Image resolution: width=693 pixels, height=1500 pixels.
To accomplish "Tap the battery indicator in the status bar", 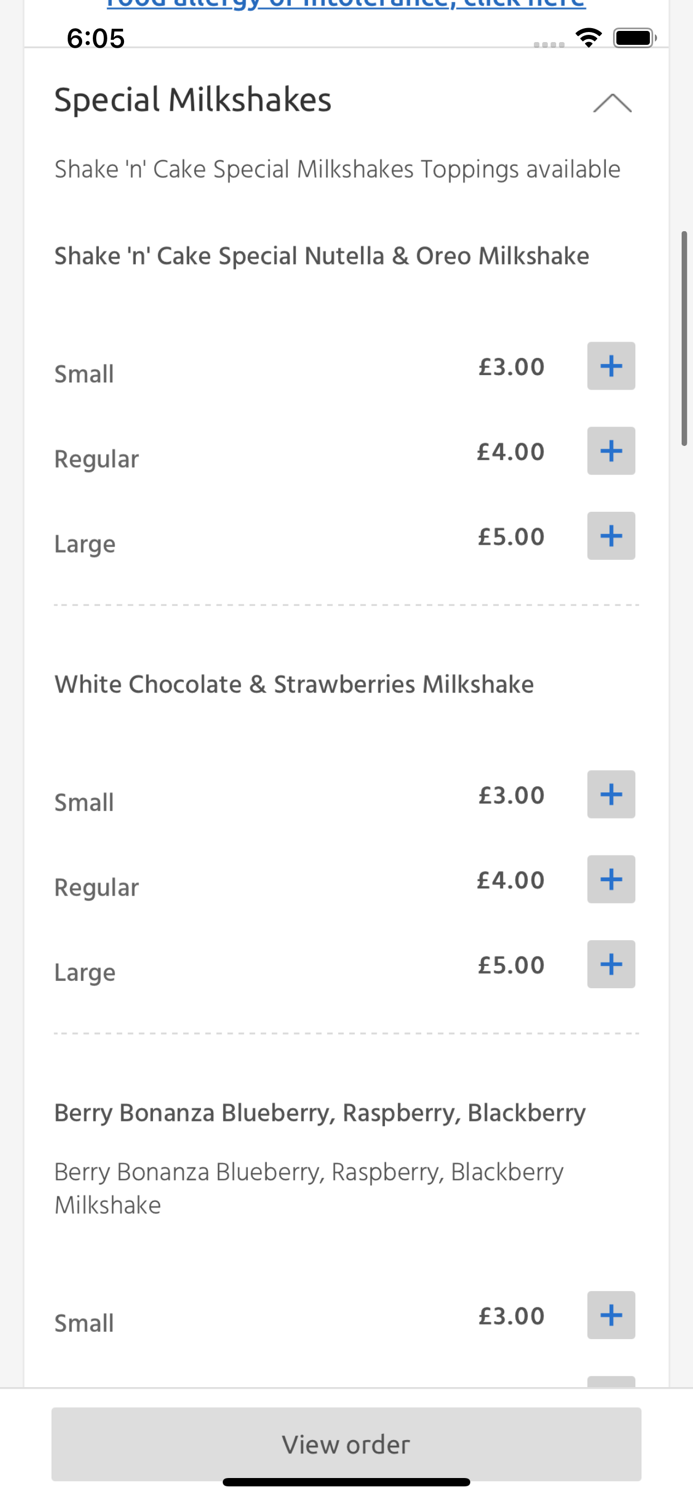I will point(634,36).
